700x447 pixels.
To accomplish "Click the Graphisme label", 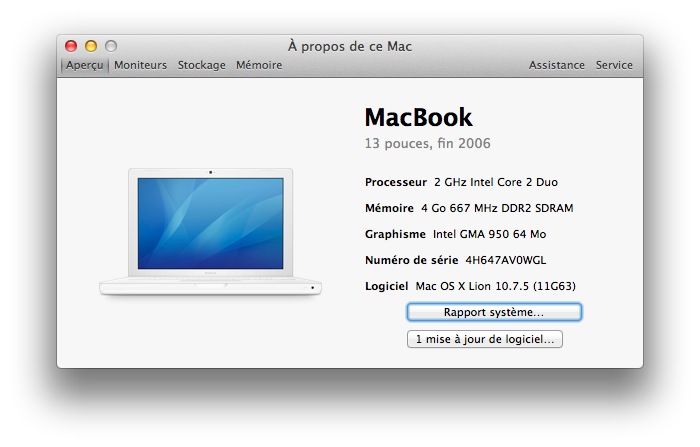I will click(395, 234).
